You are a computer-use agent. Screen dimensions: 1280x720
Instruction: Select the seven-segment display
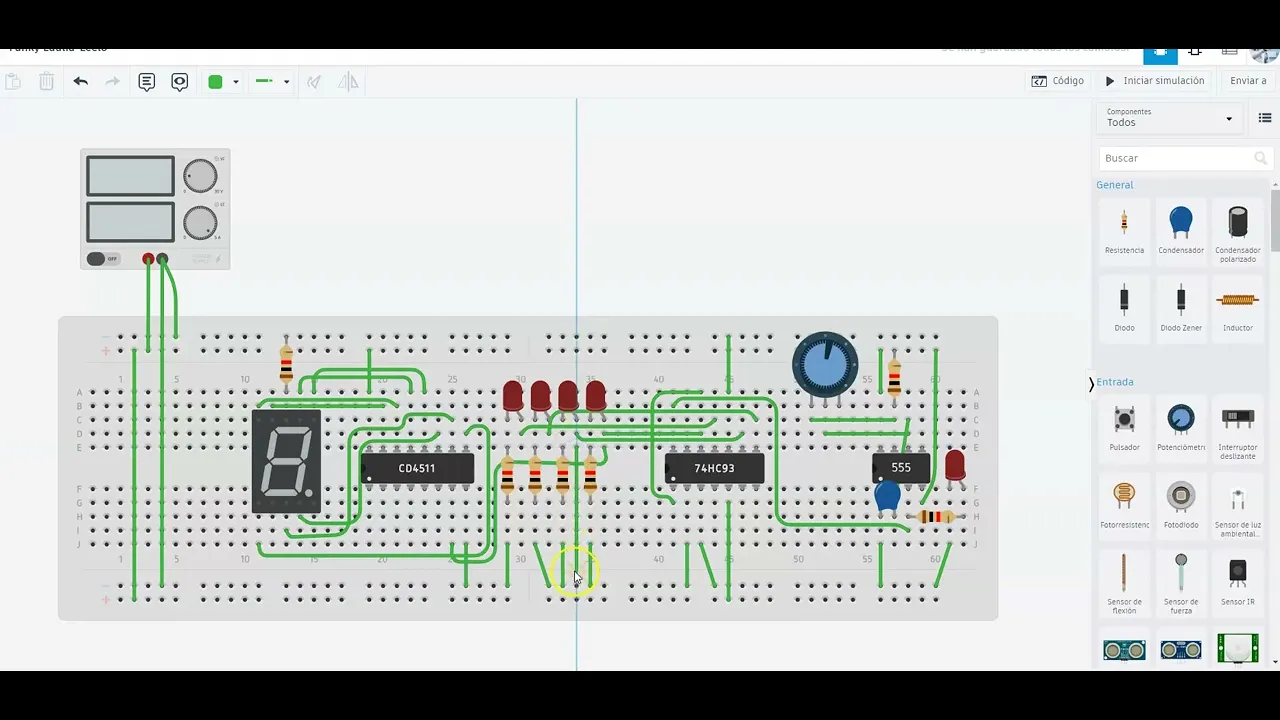coord(286,461)
